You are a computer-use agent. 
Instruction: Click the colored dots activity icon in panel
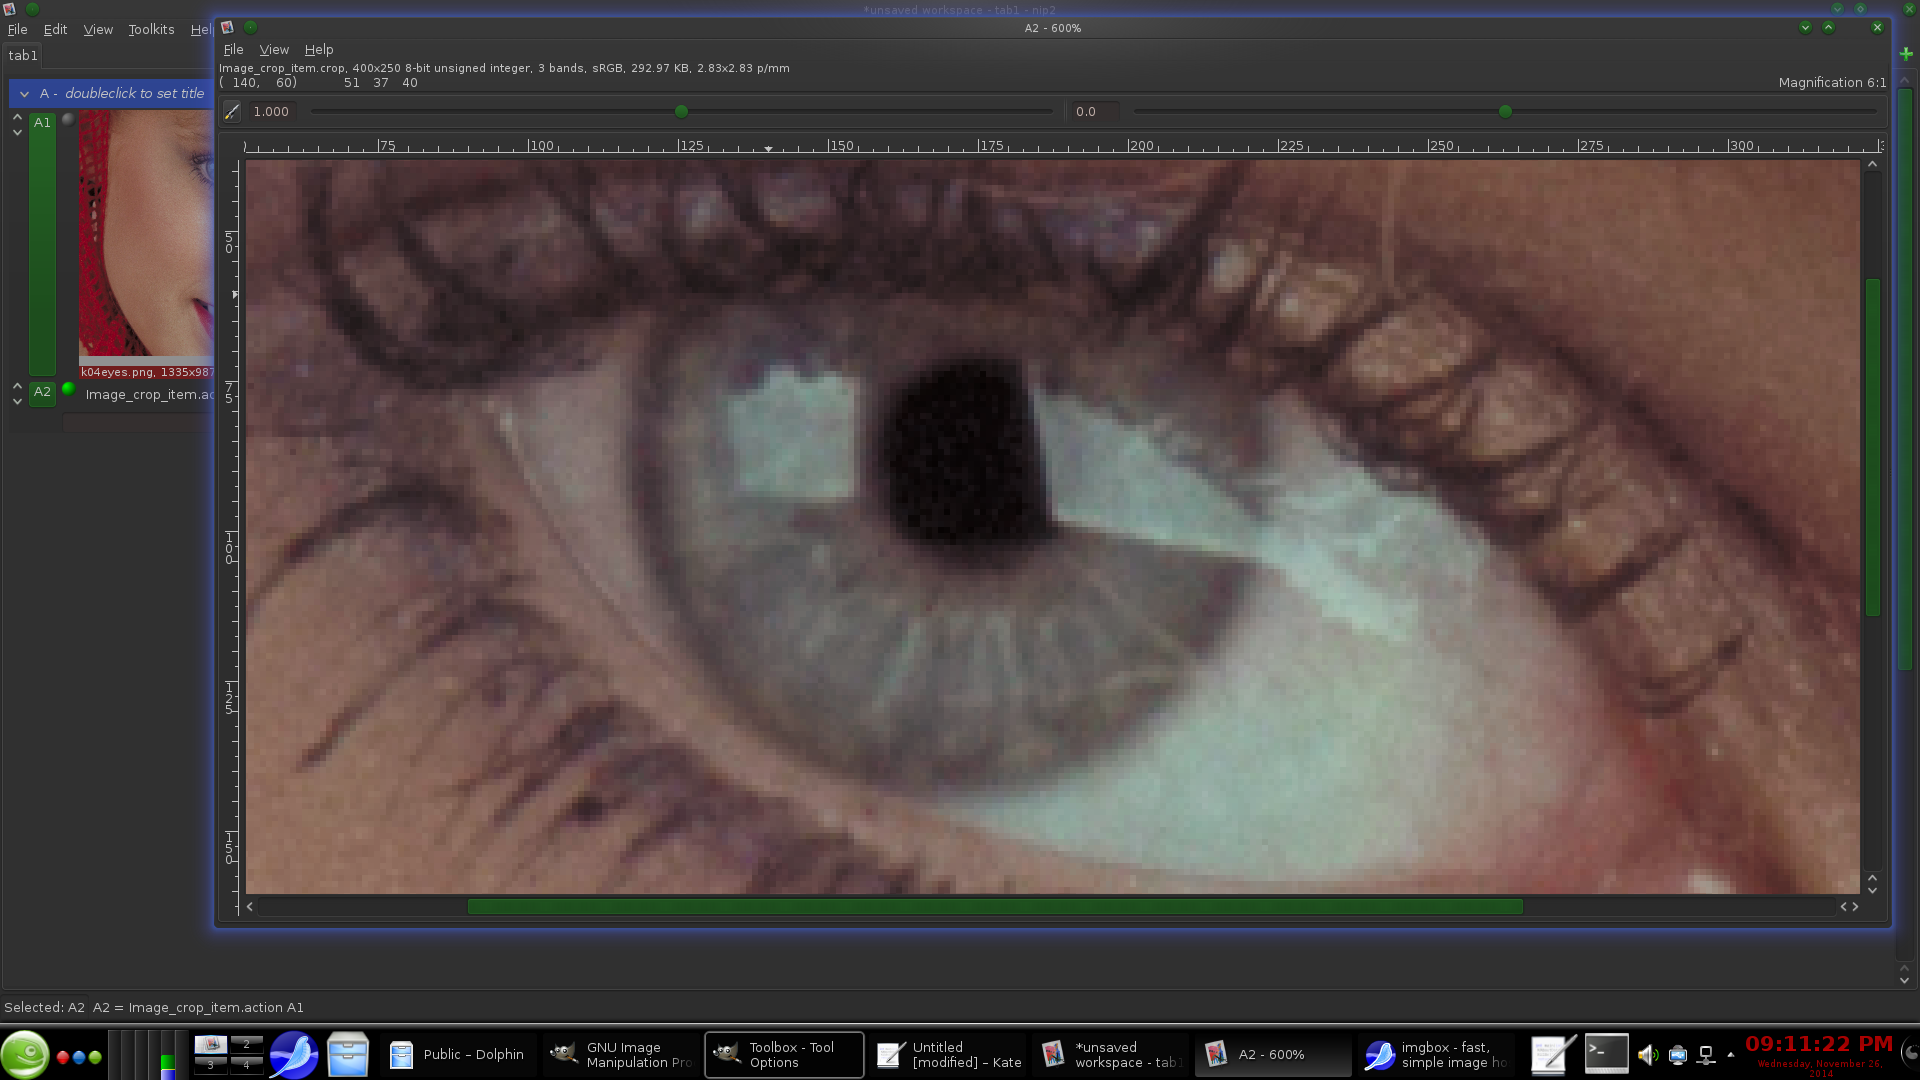click(x=79, y=1057)
